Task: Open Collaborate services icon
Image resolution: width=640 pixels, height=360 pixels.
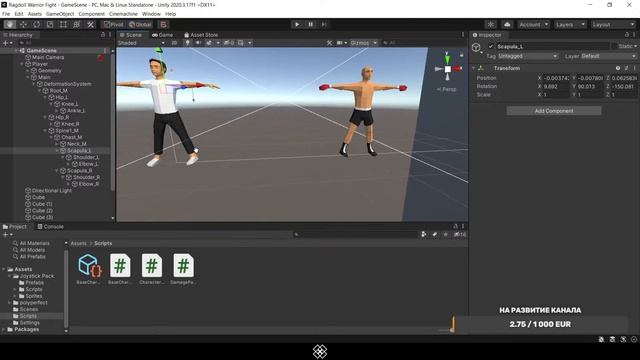Action: pos(491,24)
